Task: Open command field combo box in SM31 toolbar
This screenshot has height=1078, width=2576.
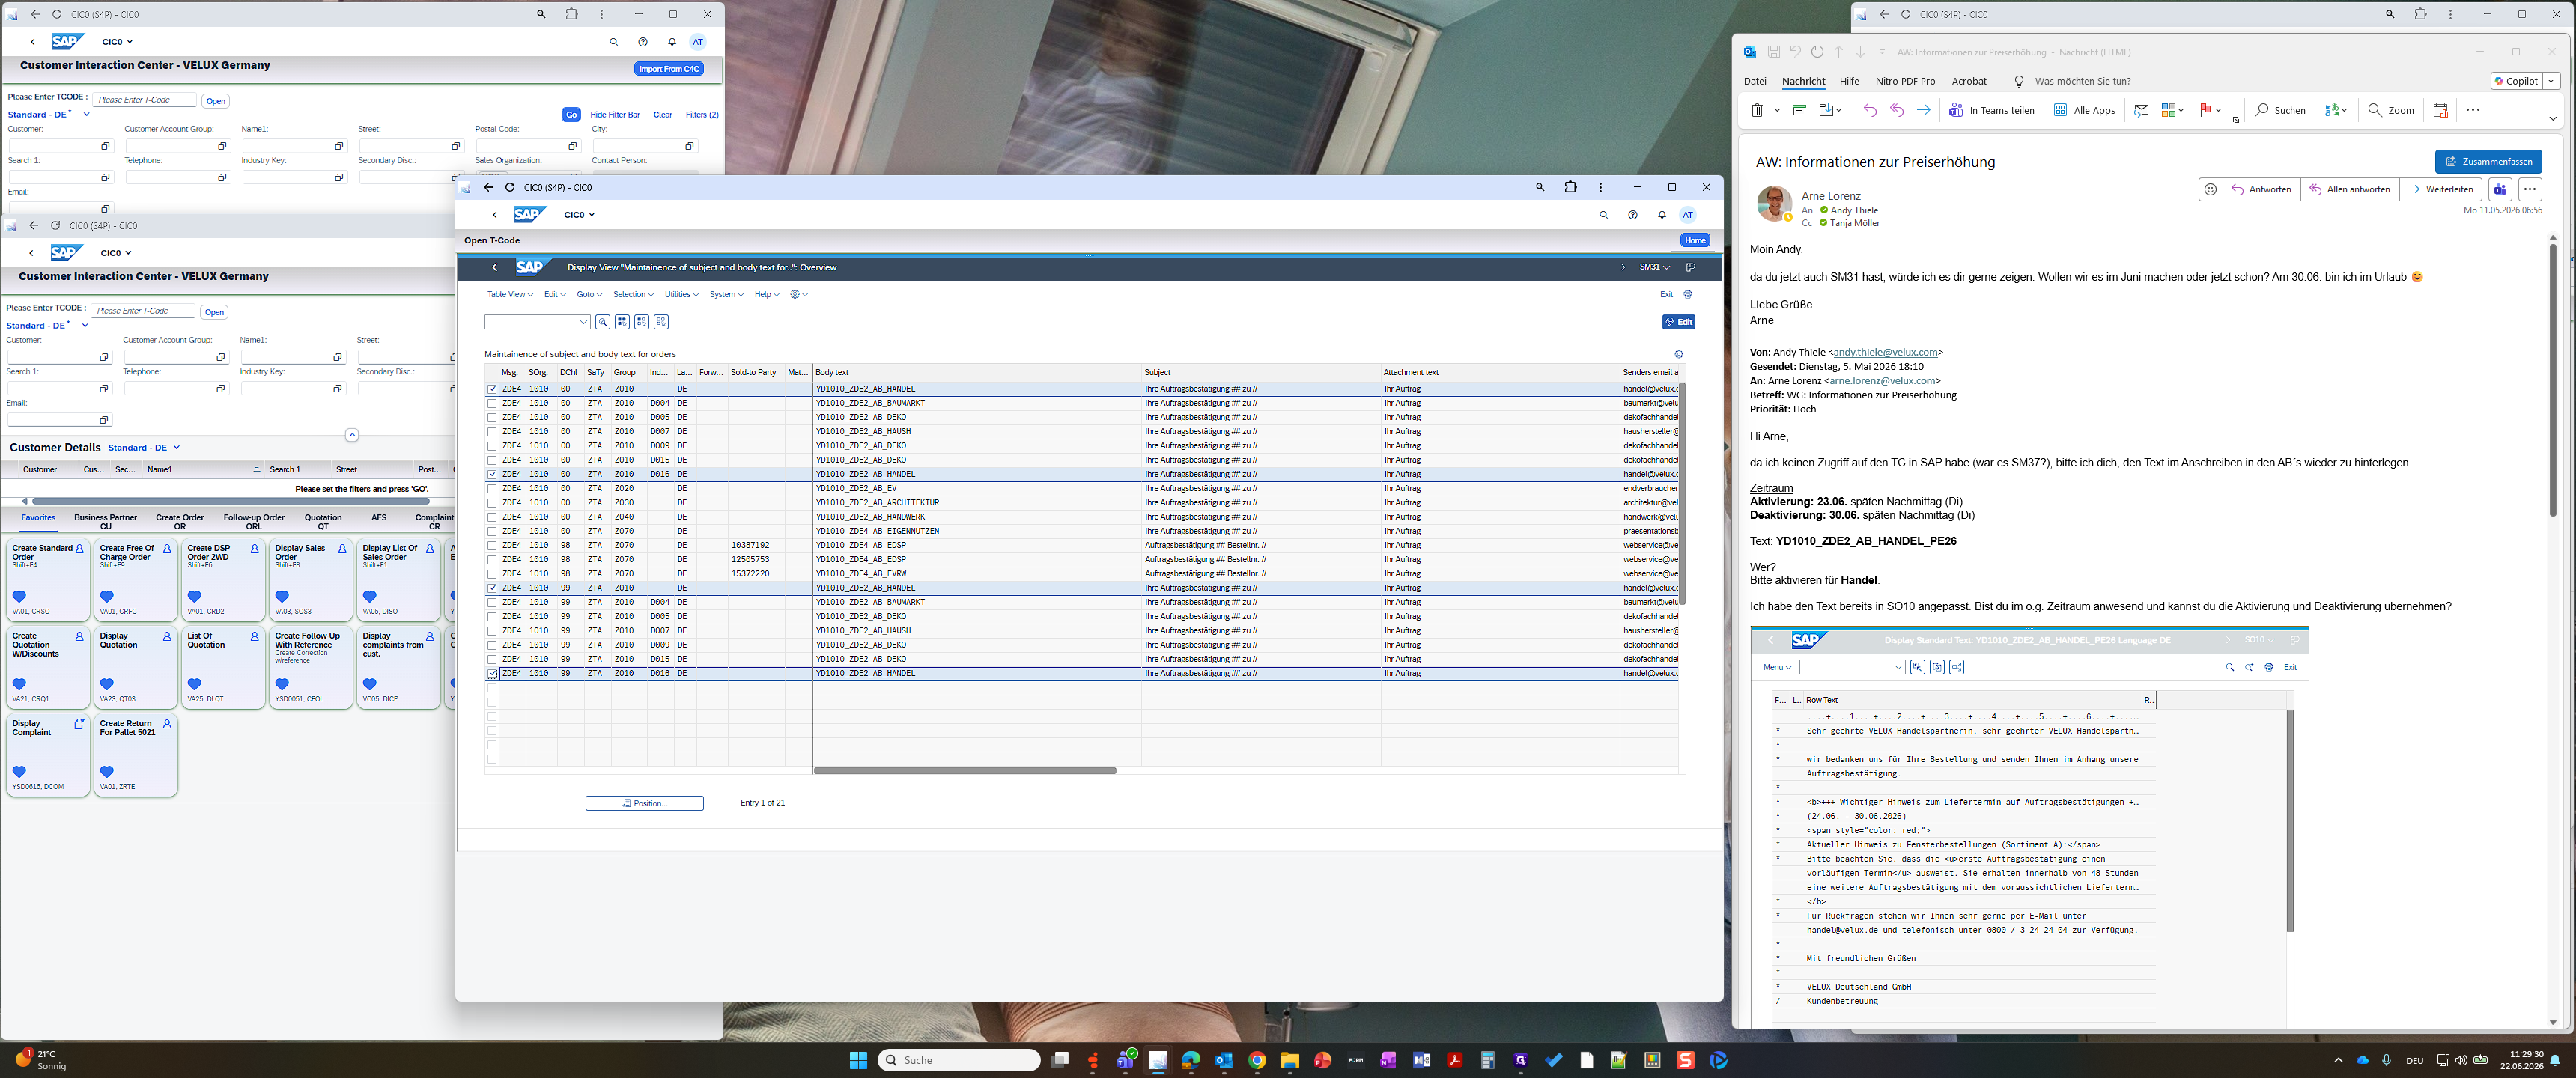Action: tap(537, 322)
